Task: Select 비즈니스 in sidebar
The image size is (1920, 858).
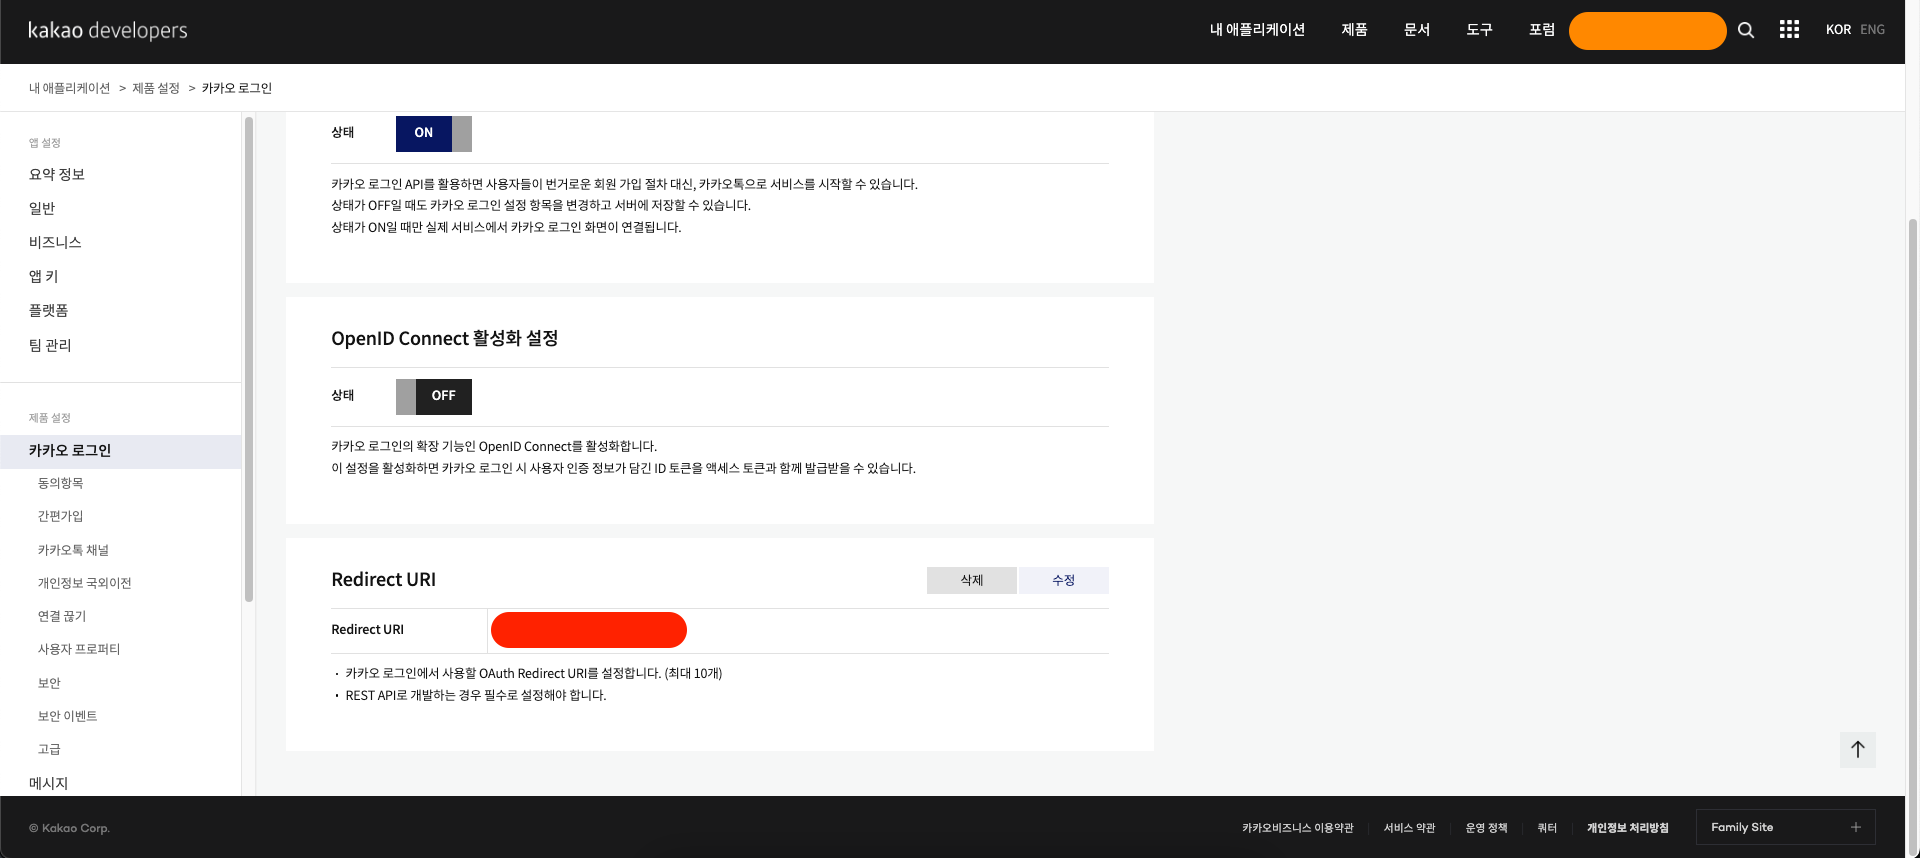Action: (55, 242)
